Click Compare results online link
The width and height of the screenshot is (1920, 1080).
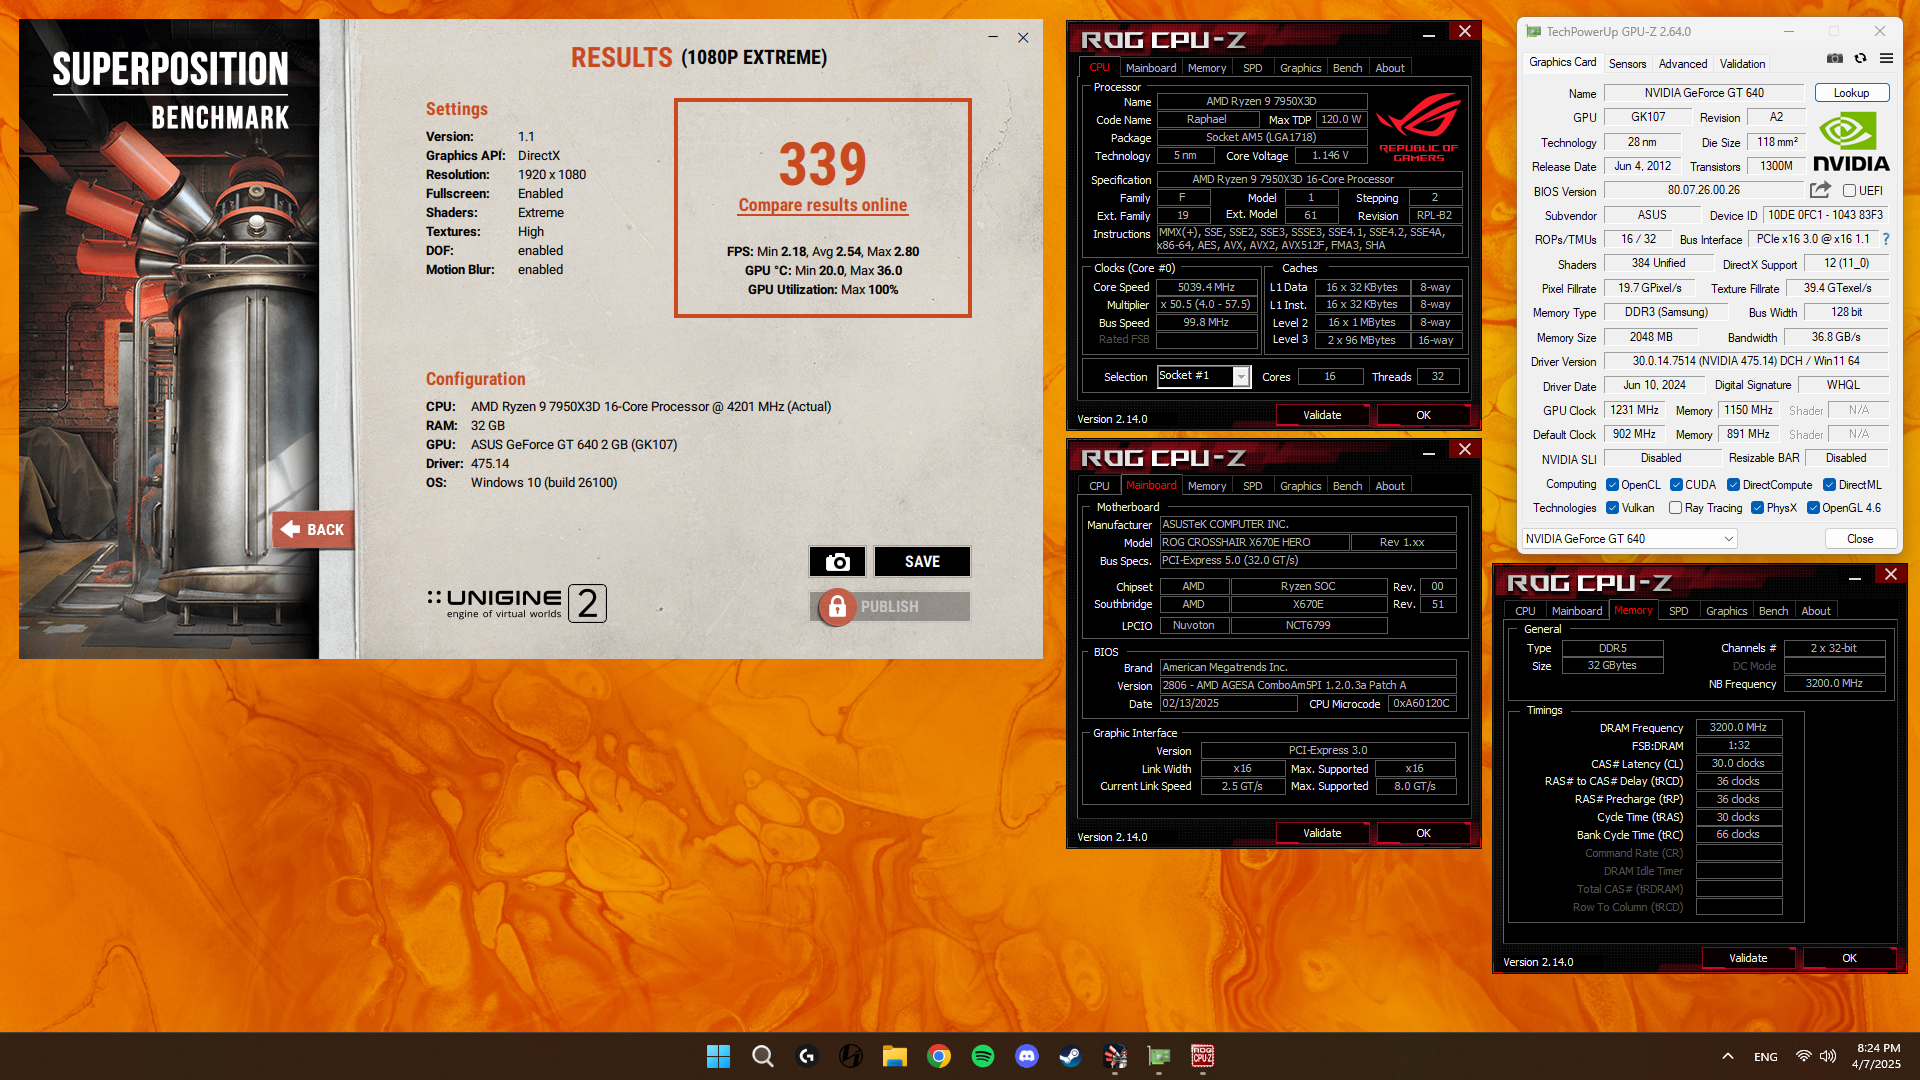click(x=823, y=205)
